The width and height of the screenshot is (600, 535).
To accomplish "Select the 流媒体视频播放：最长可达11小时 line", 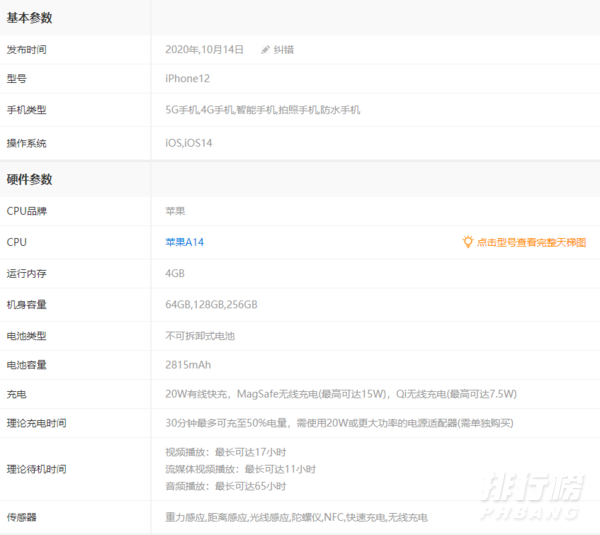I will pos(241,469).
